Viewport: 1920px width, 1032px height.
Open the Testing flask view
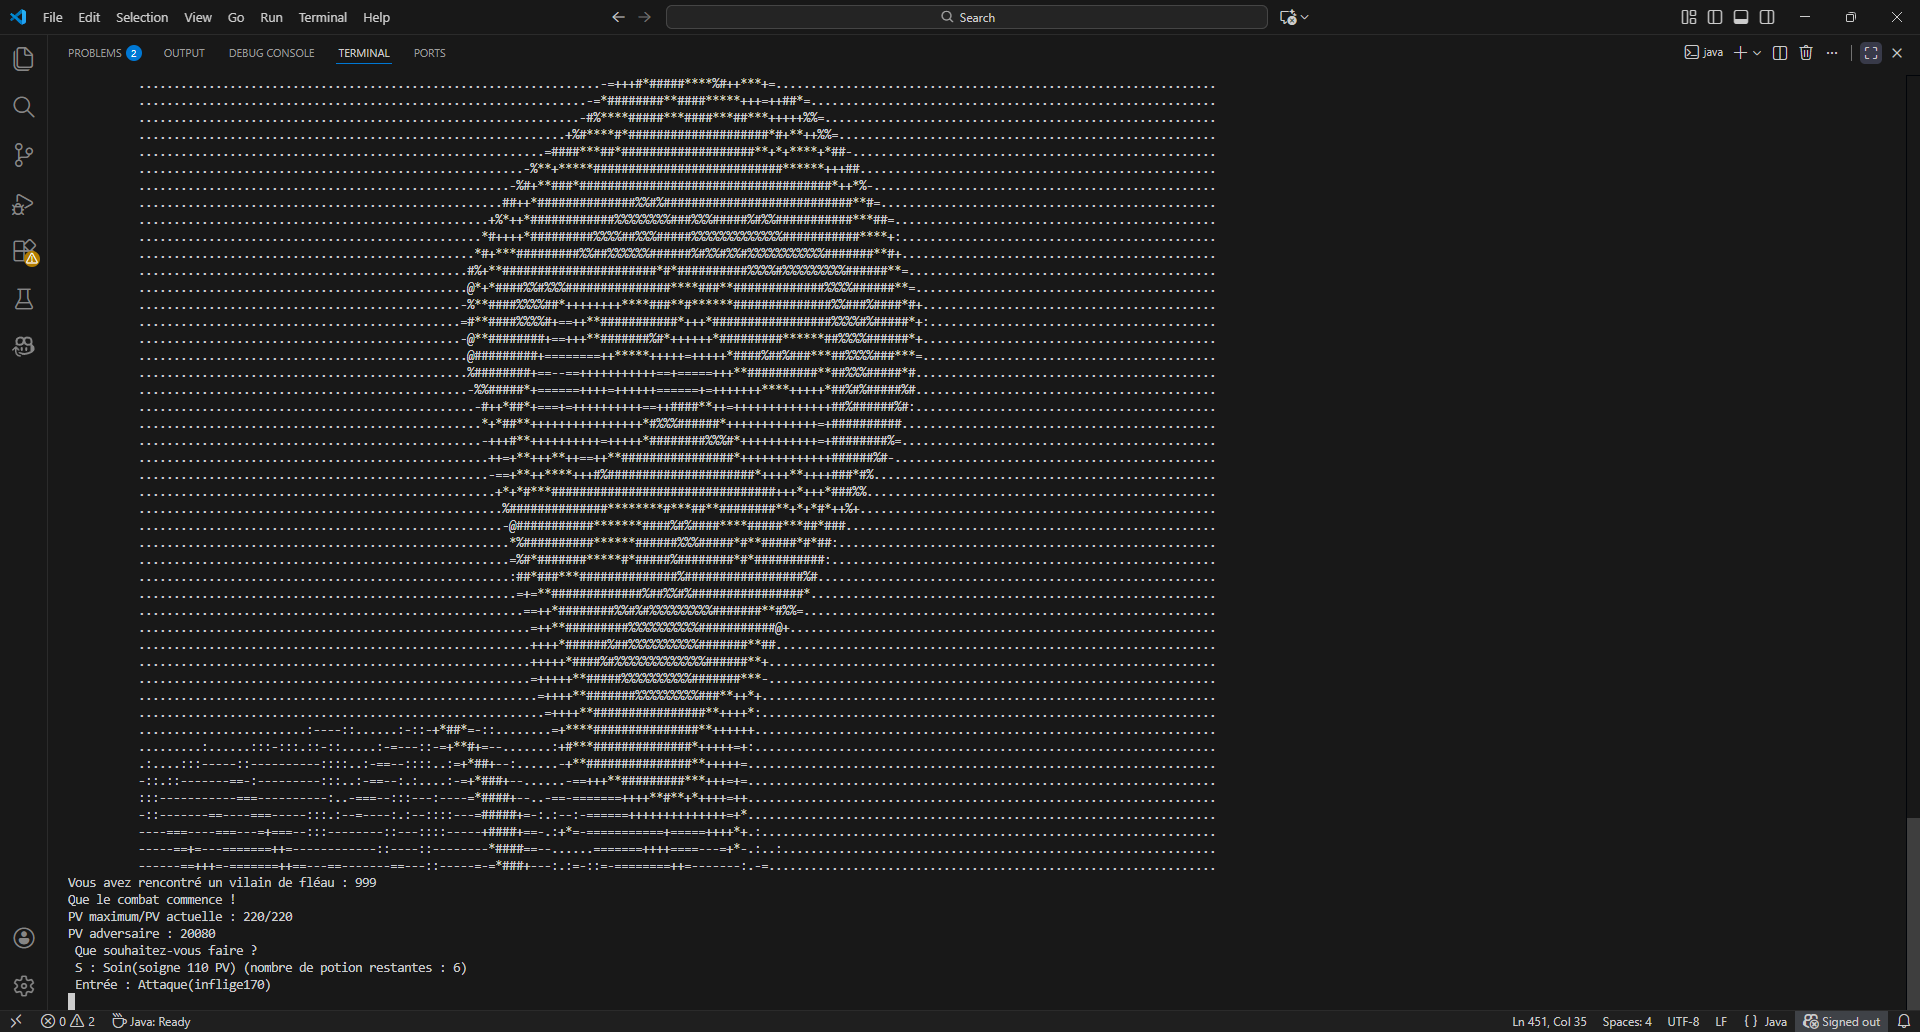pos(24,299)
